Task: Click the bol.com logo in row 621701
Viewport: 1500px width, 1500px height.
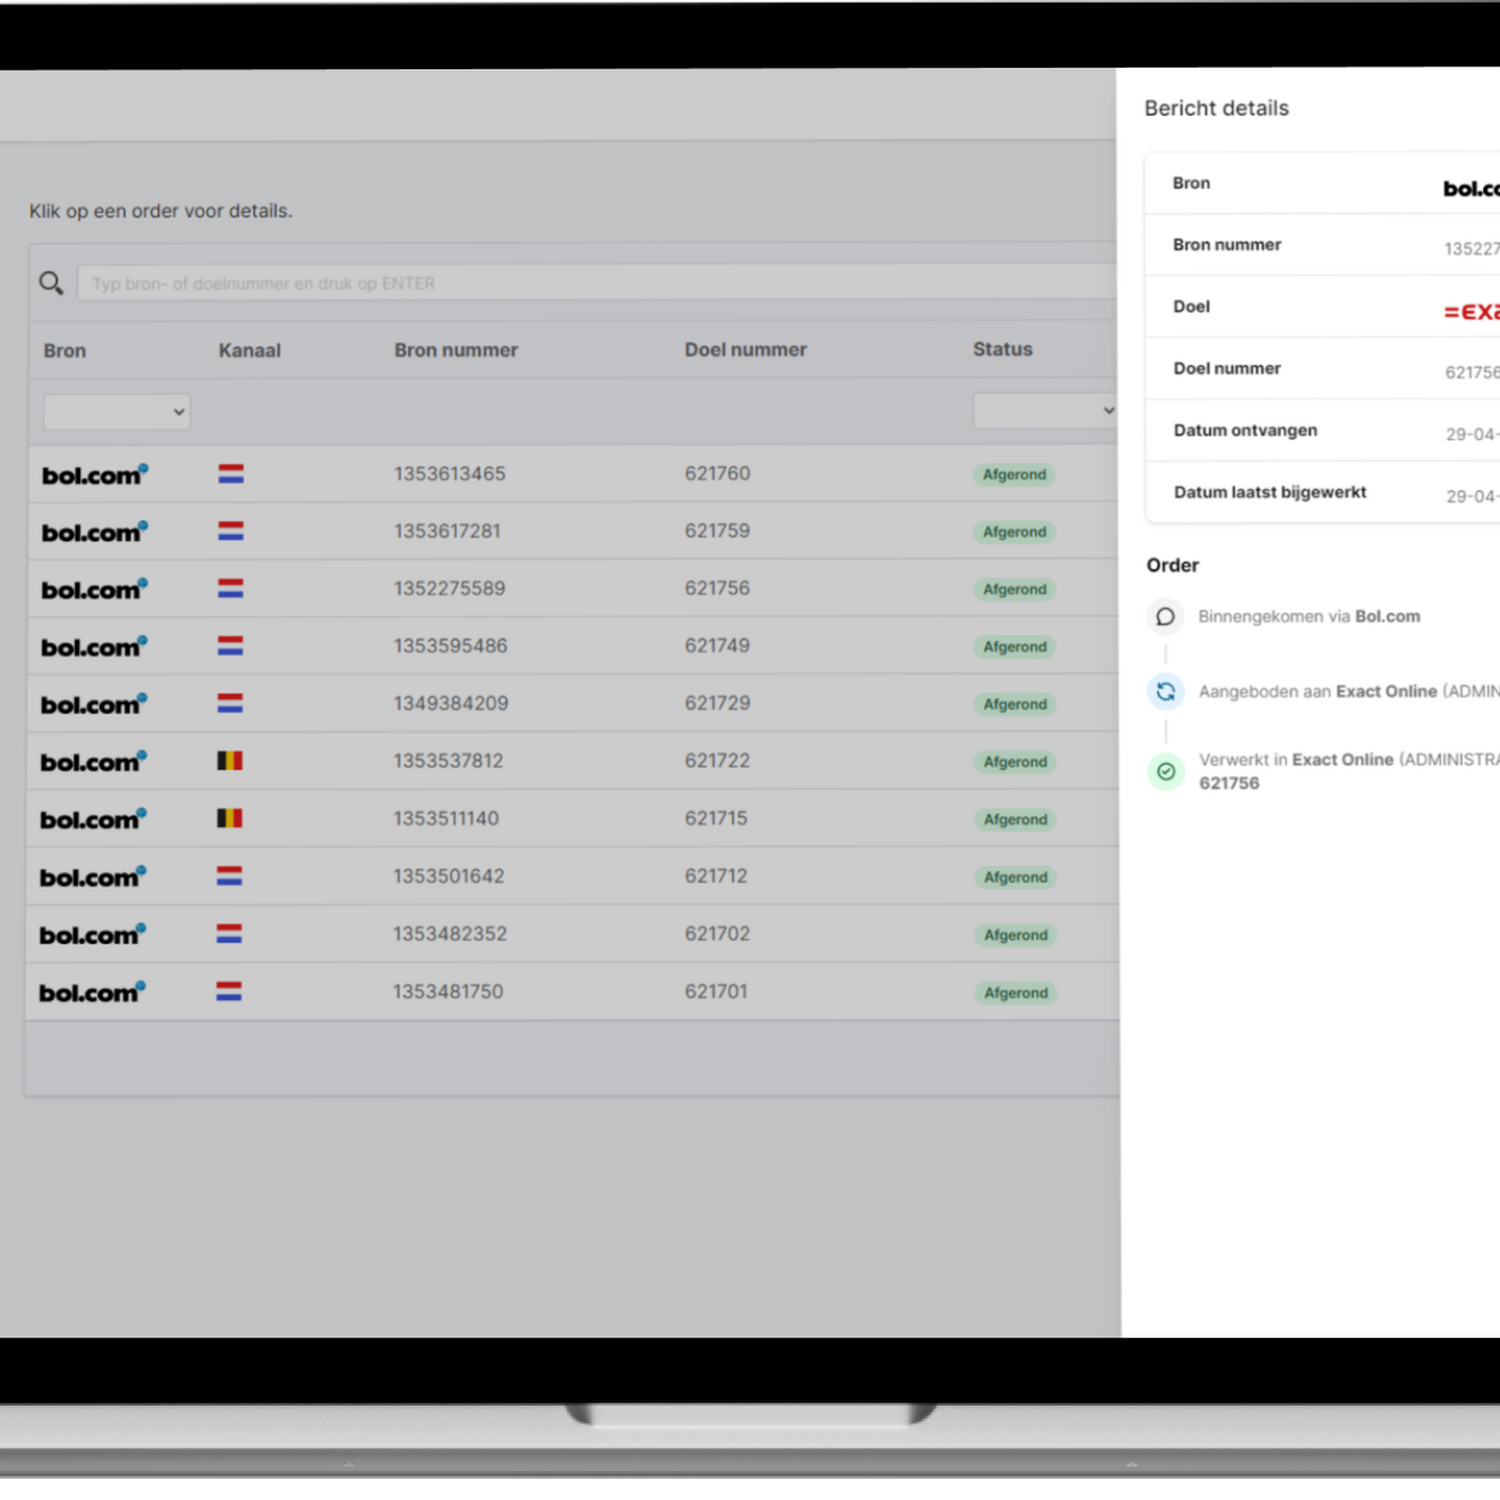Action: [x=92, y=991]
